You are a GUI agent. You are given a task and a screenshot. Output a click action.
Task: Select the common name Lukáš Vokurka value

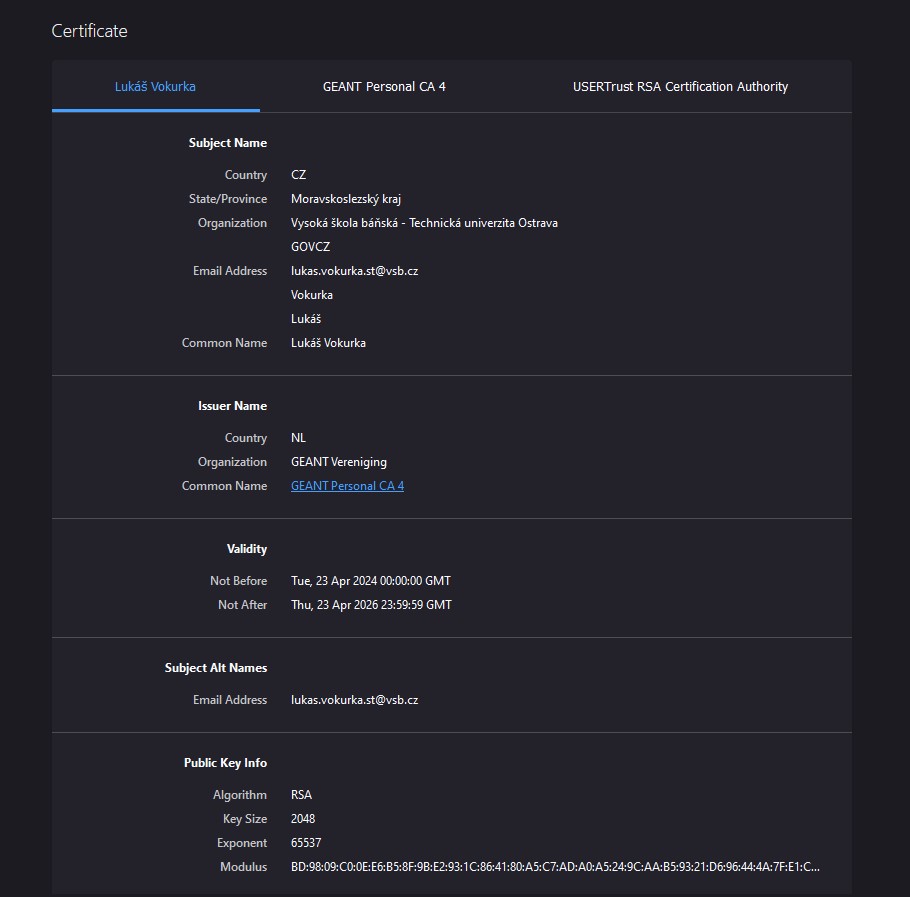click(328, 343)
